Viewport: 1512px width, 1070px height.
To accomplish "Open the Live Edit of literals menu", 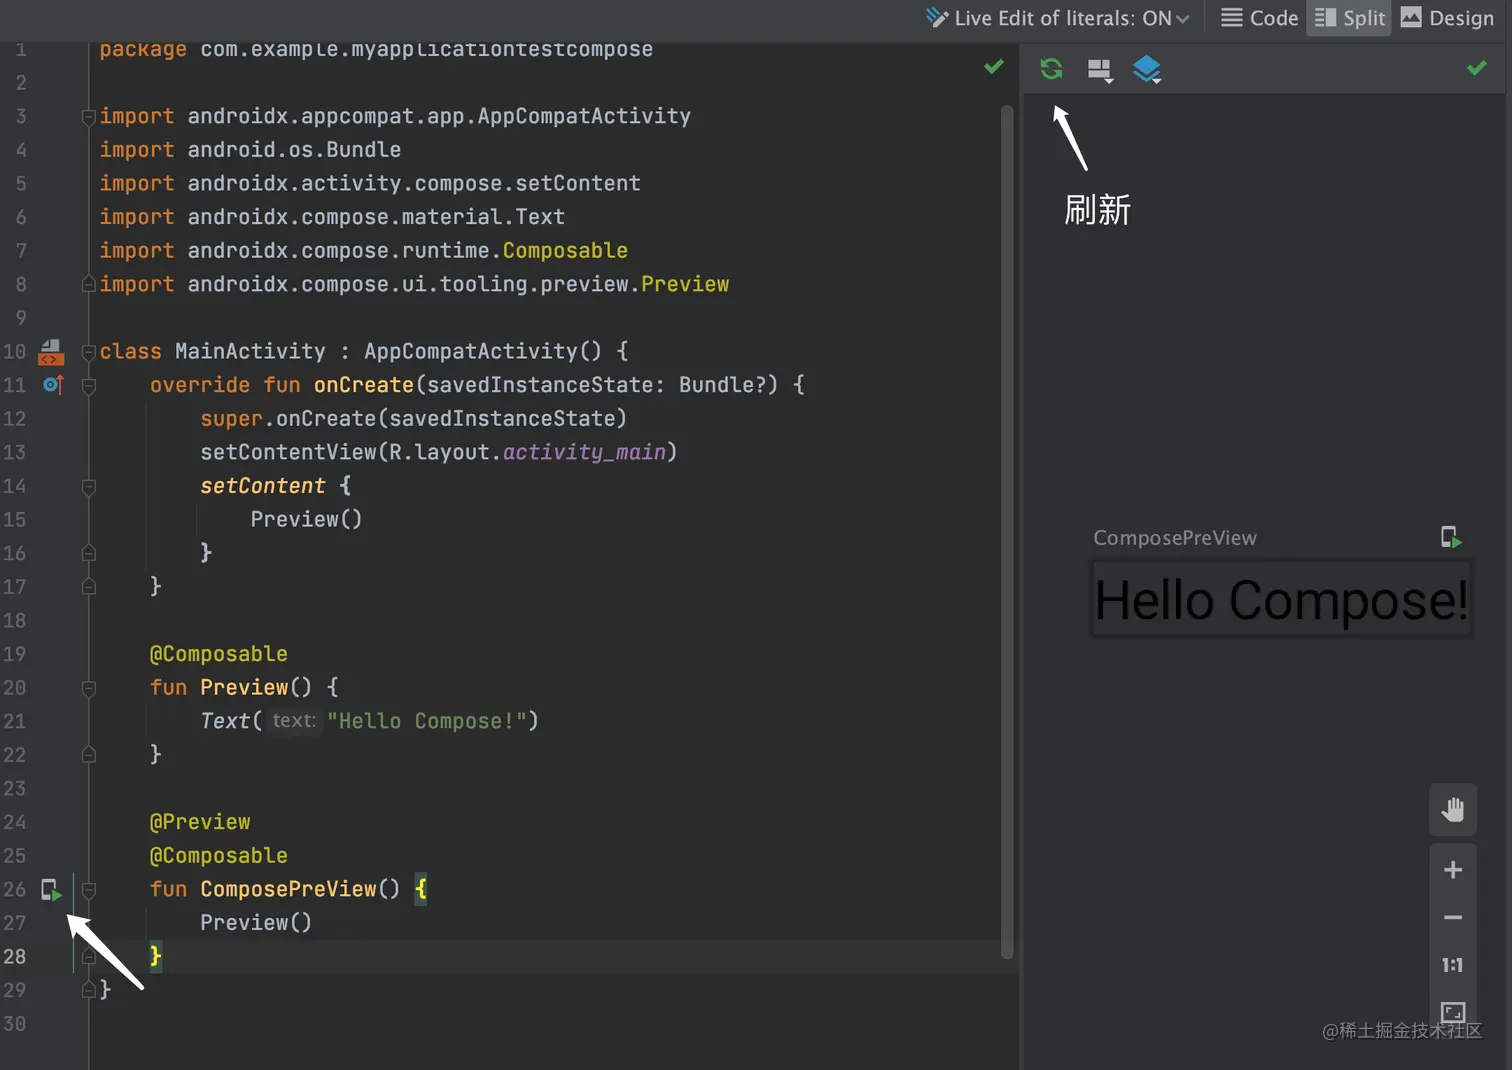I will [x=1057, y=18].
